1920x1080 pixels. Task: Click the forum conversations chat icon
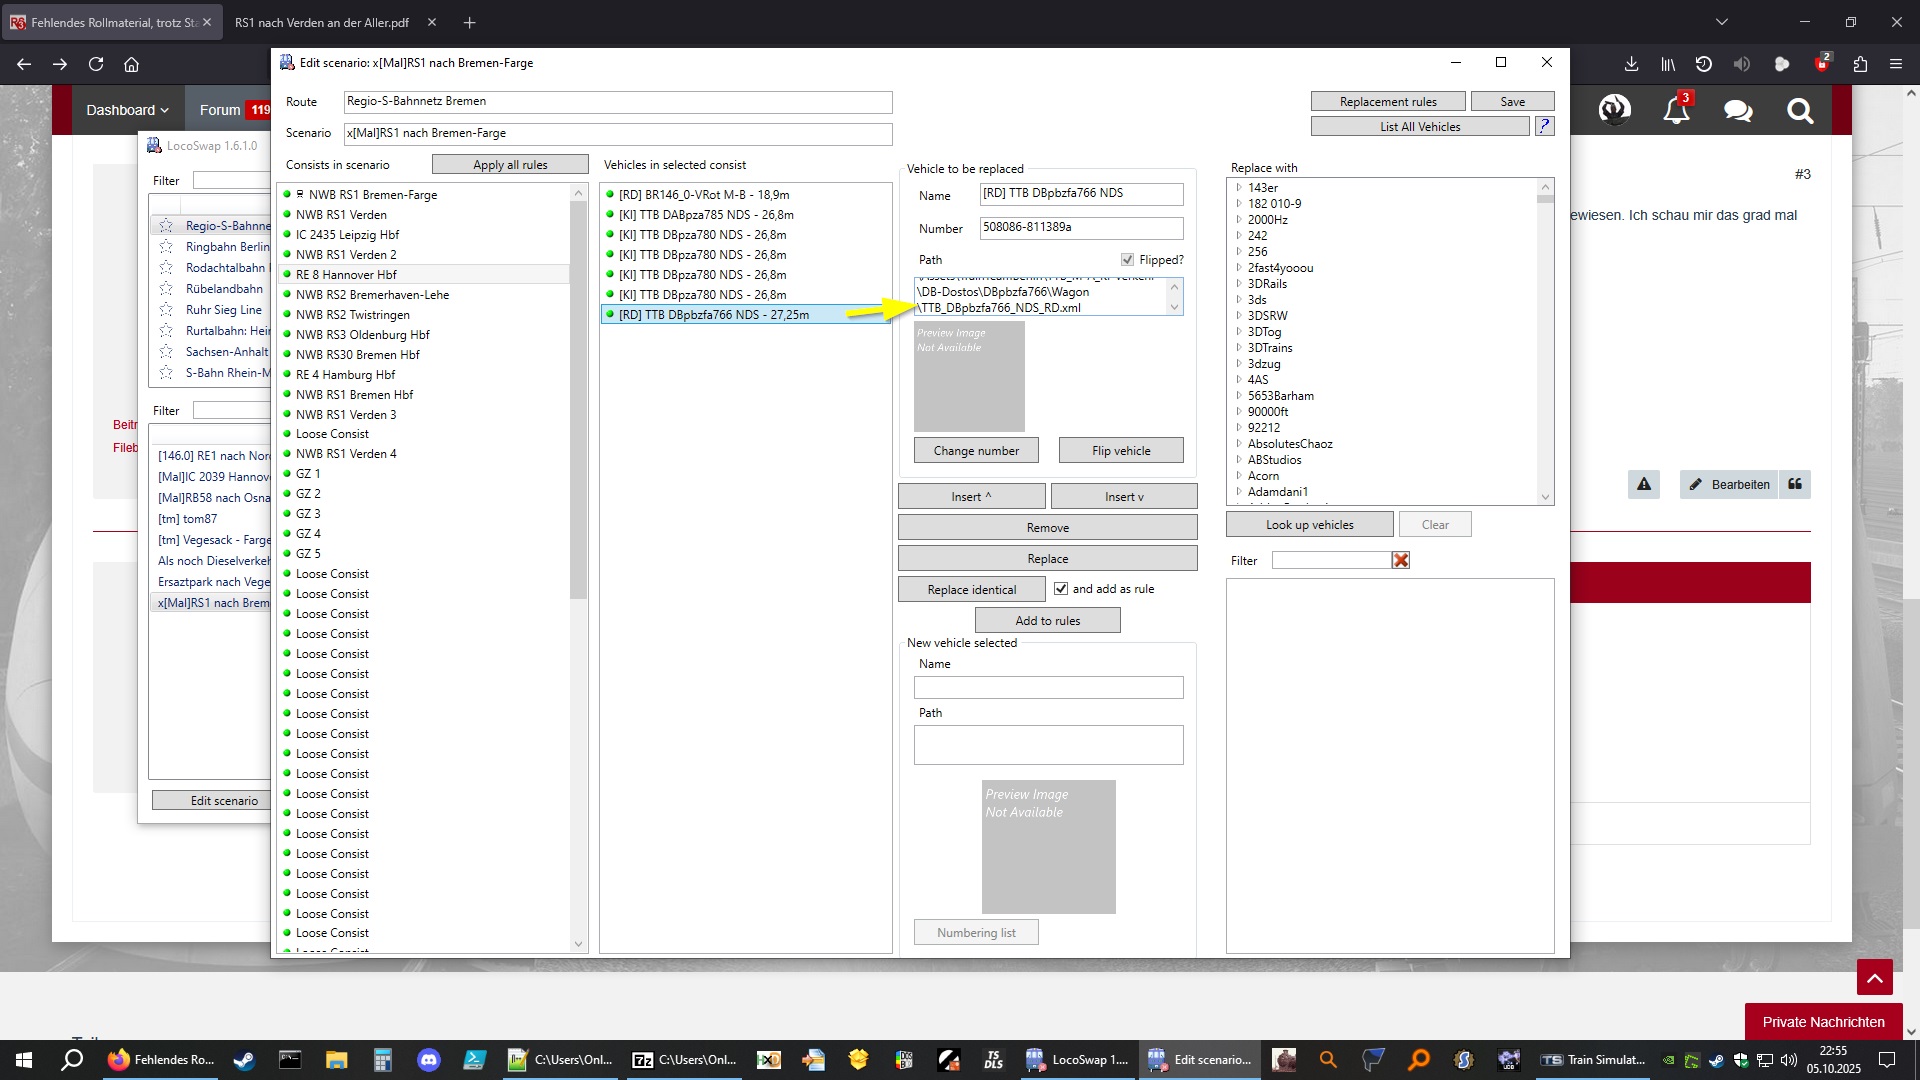click(x=1738, y=110)
